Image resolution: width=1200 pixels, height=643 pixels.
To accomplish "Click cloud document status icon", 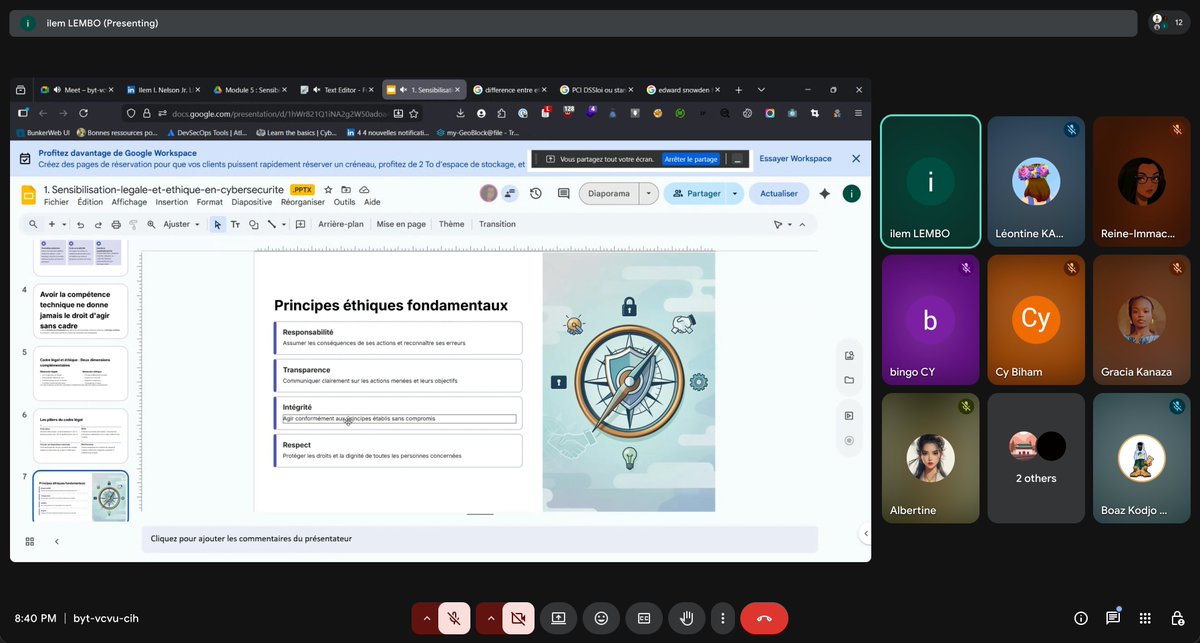I will [x=364, y=189].
